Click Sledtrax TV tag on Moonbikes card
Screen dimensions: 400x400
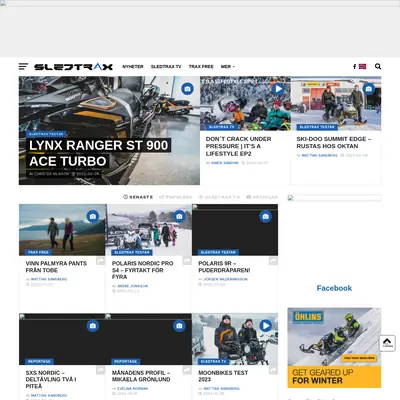point(214,362)
